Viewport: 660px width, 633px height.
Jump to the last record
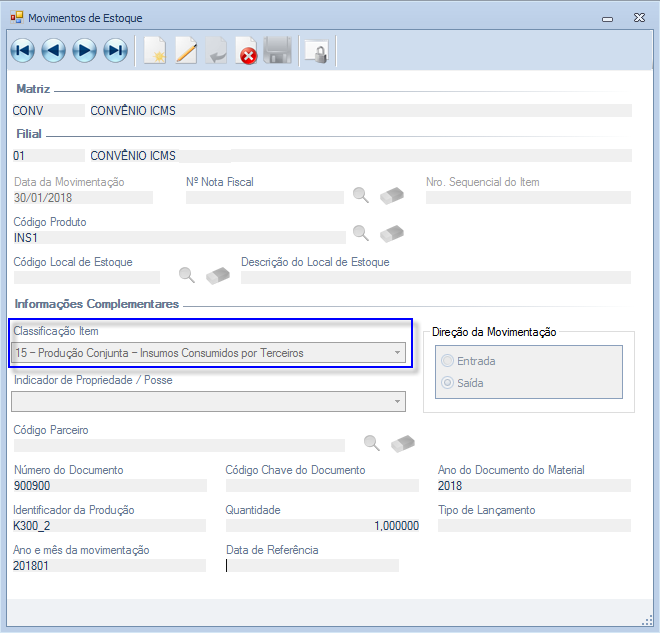(x=115, y=51)
